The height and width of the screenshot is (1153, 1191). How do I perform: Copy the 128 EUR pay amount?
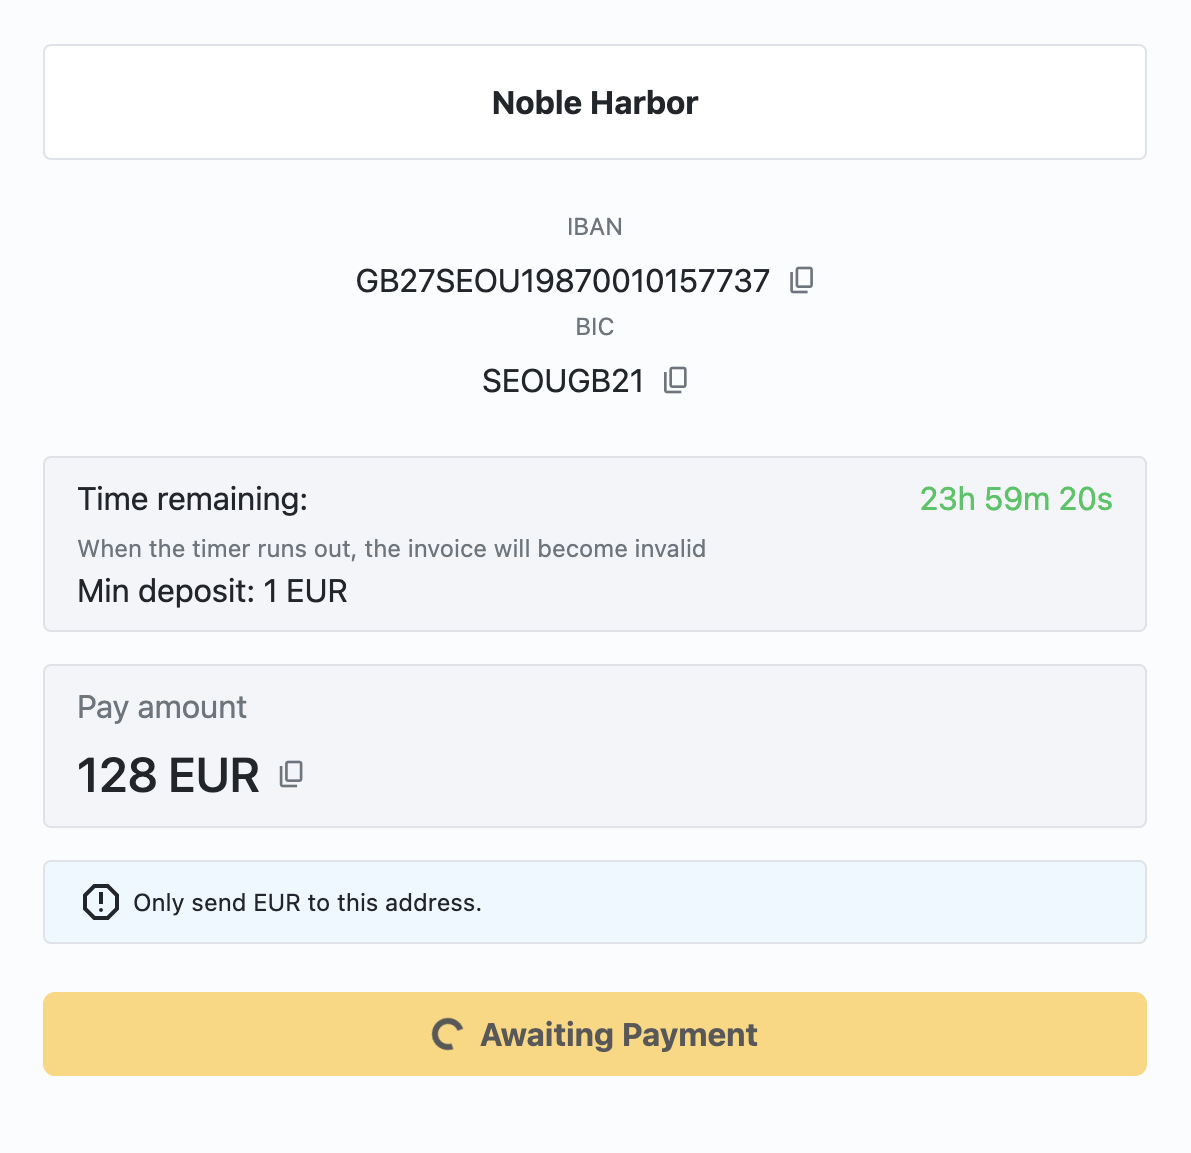291,774
